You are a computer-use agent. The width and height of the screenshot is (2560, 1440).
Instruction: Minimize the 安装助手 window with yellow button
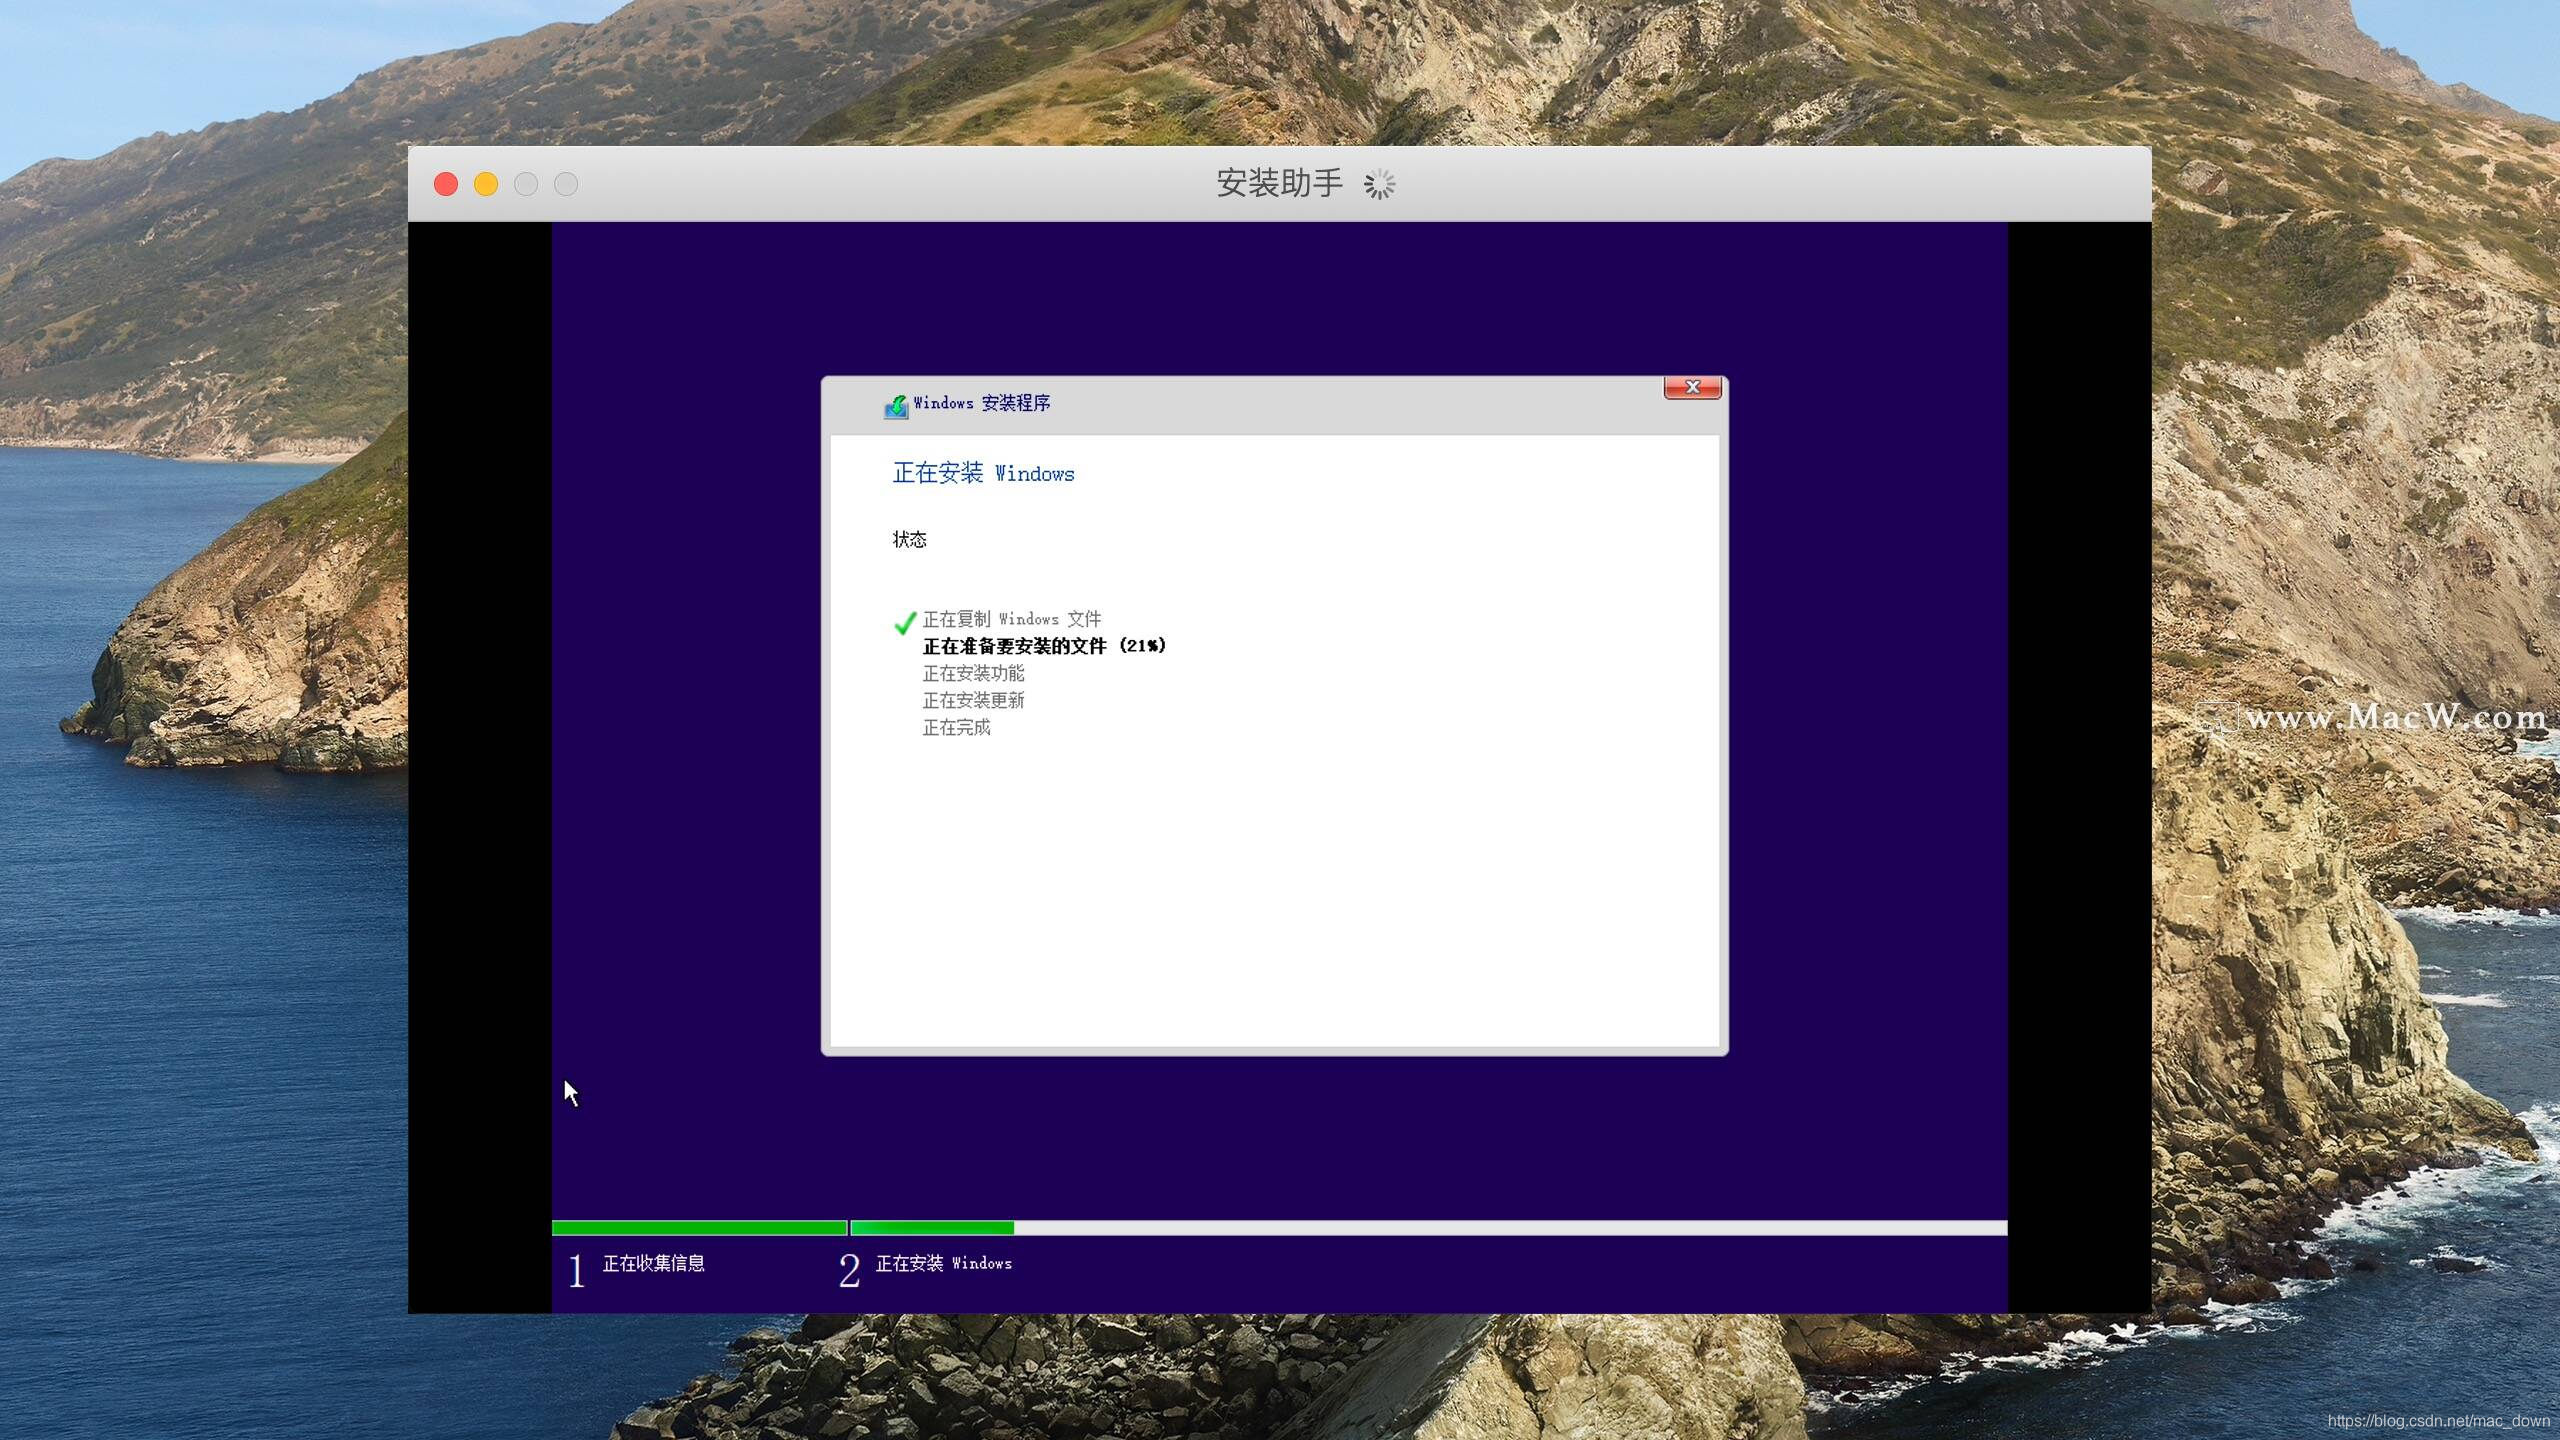pyautogui.click(x=486, y=184)
